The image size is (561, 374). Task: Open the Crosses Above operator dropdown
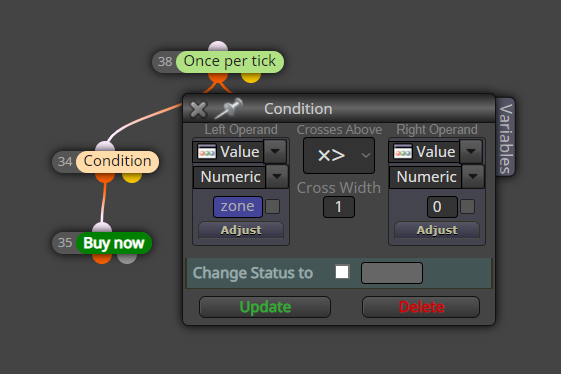tap(339, 155)
